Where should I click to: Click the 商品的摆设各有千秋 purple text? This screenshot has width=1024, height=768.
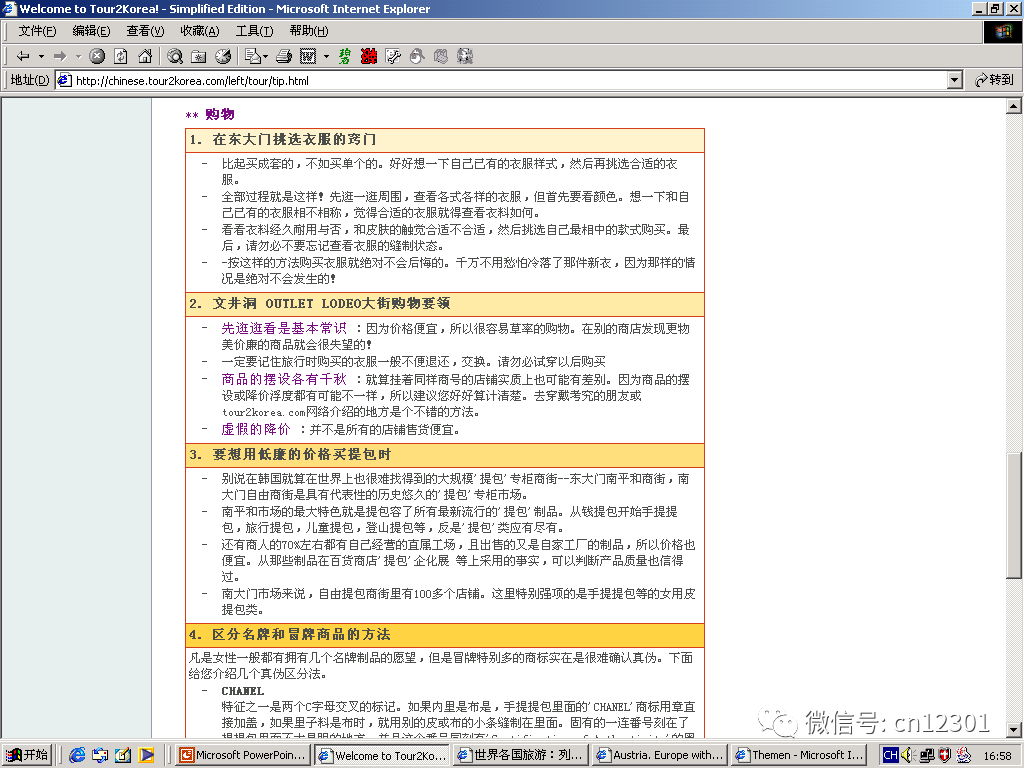[283, 379]
